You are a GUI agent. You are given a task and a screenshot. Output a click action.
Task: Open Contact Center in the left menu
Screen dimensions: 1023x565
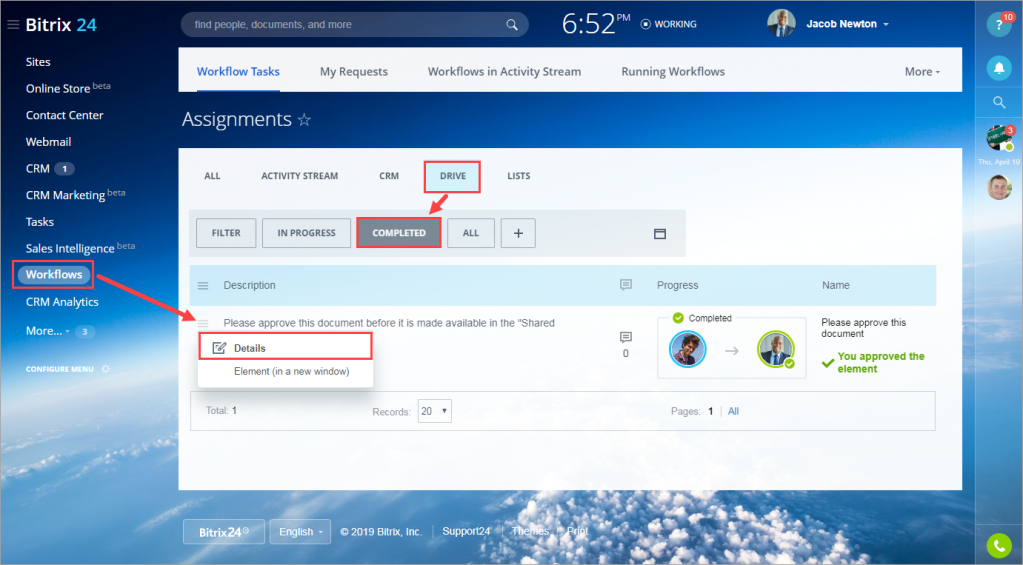(x=65, y=115)
